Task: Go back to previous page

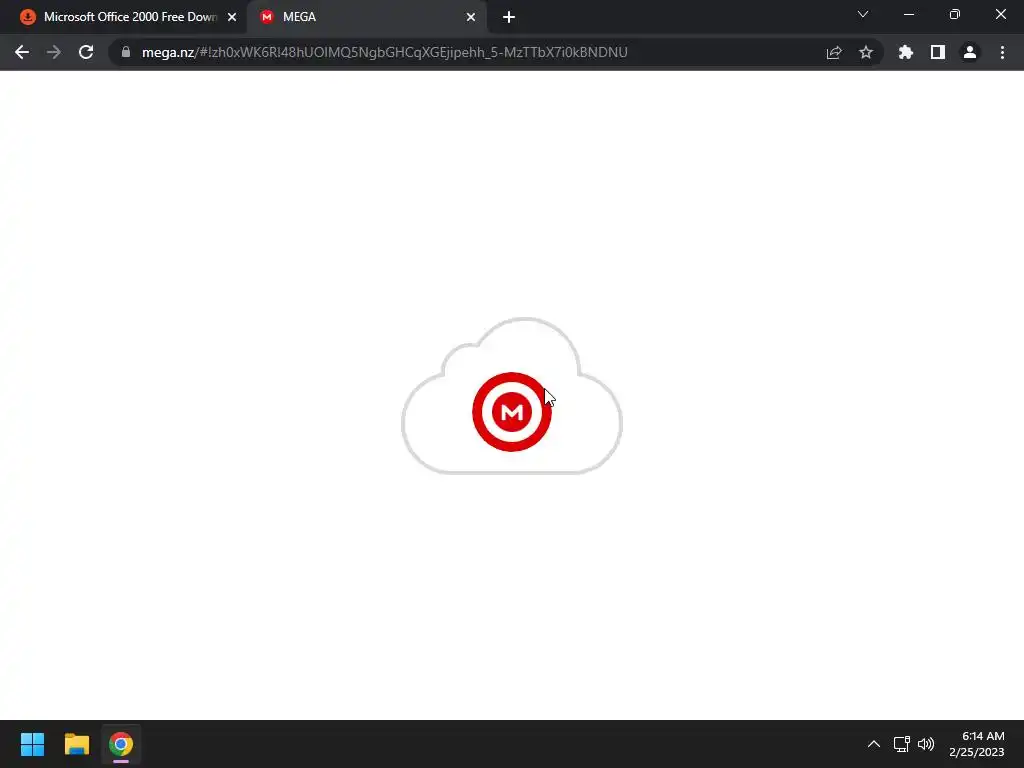Action: [22, 52]
